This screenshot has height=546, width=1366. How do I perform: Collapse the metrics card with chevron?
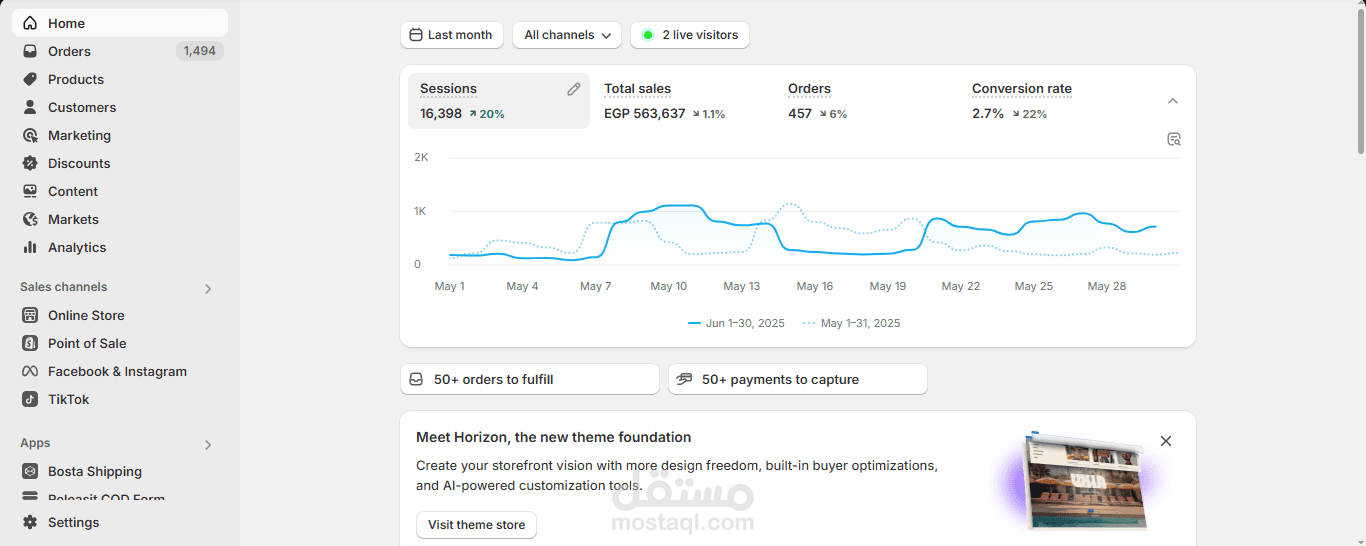tap(1173, 101)
